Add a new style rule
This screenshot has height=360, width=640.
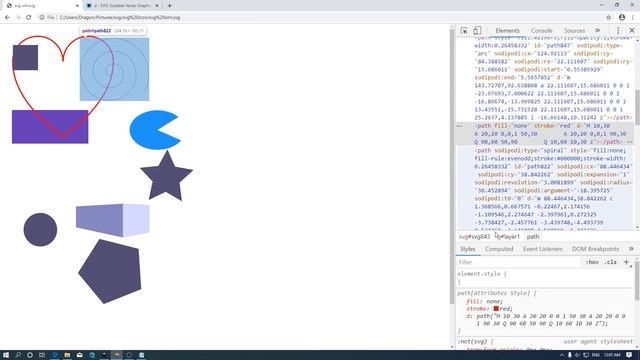627,262
